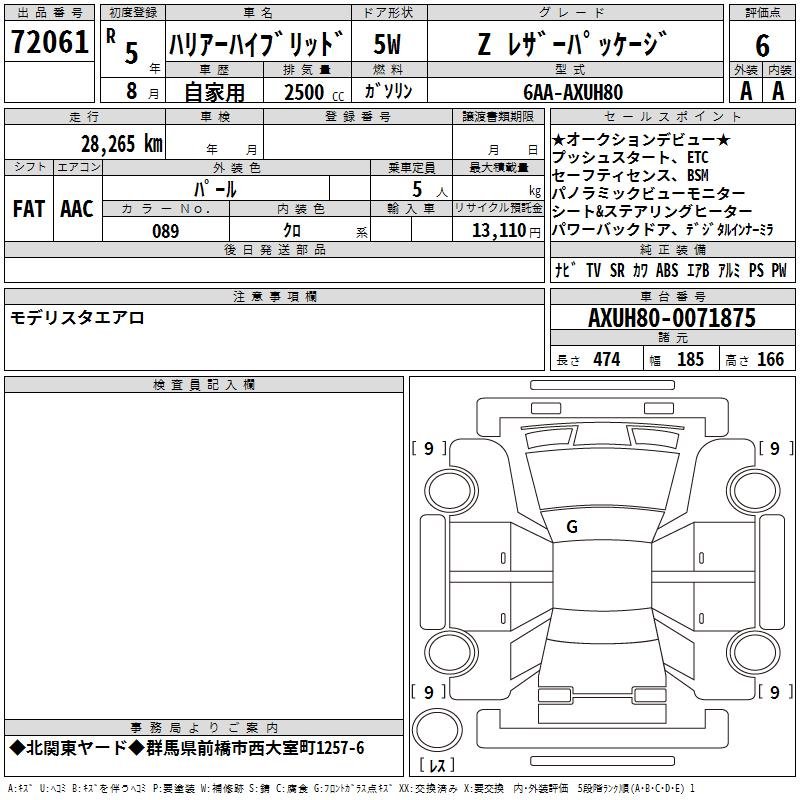Image resolution: width=800 pixels, height=800 pixels.
Task: Click the width value 185
Action: (x=690, y=359)
